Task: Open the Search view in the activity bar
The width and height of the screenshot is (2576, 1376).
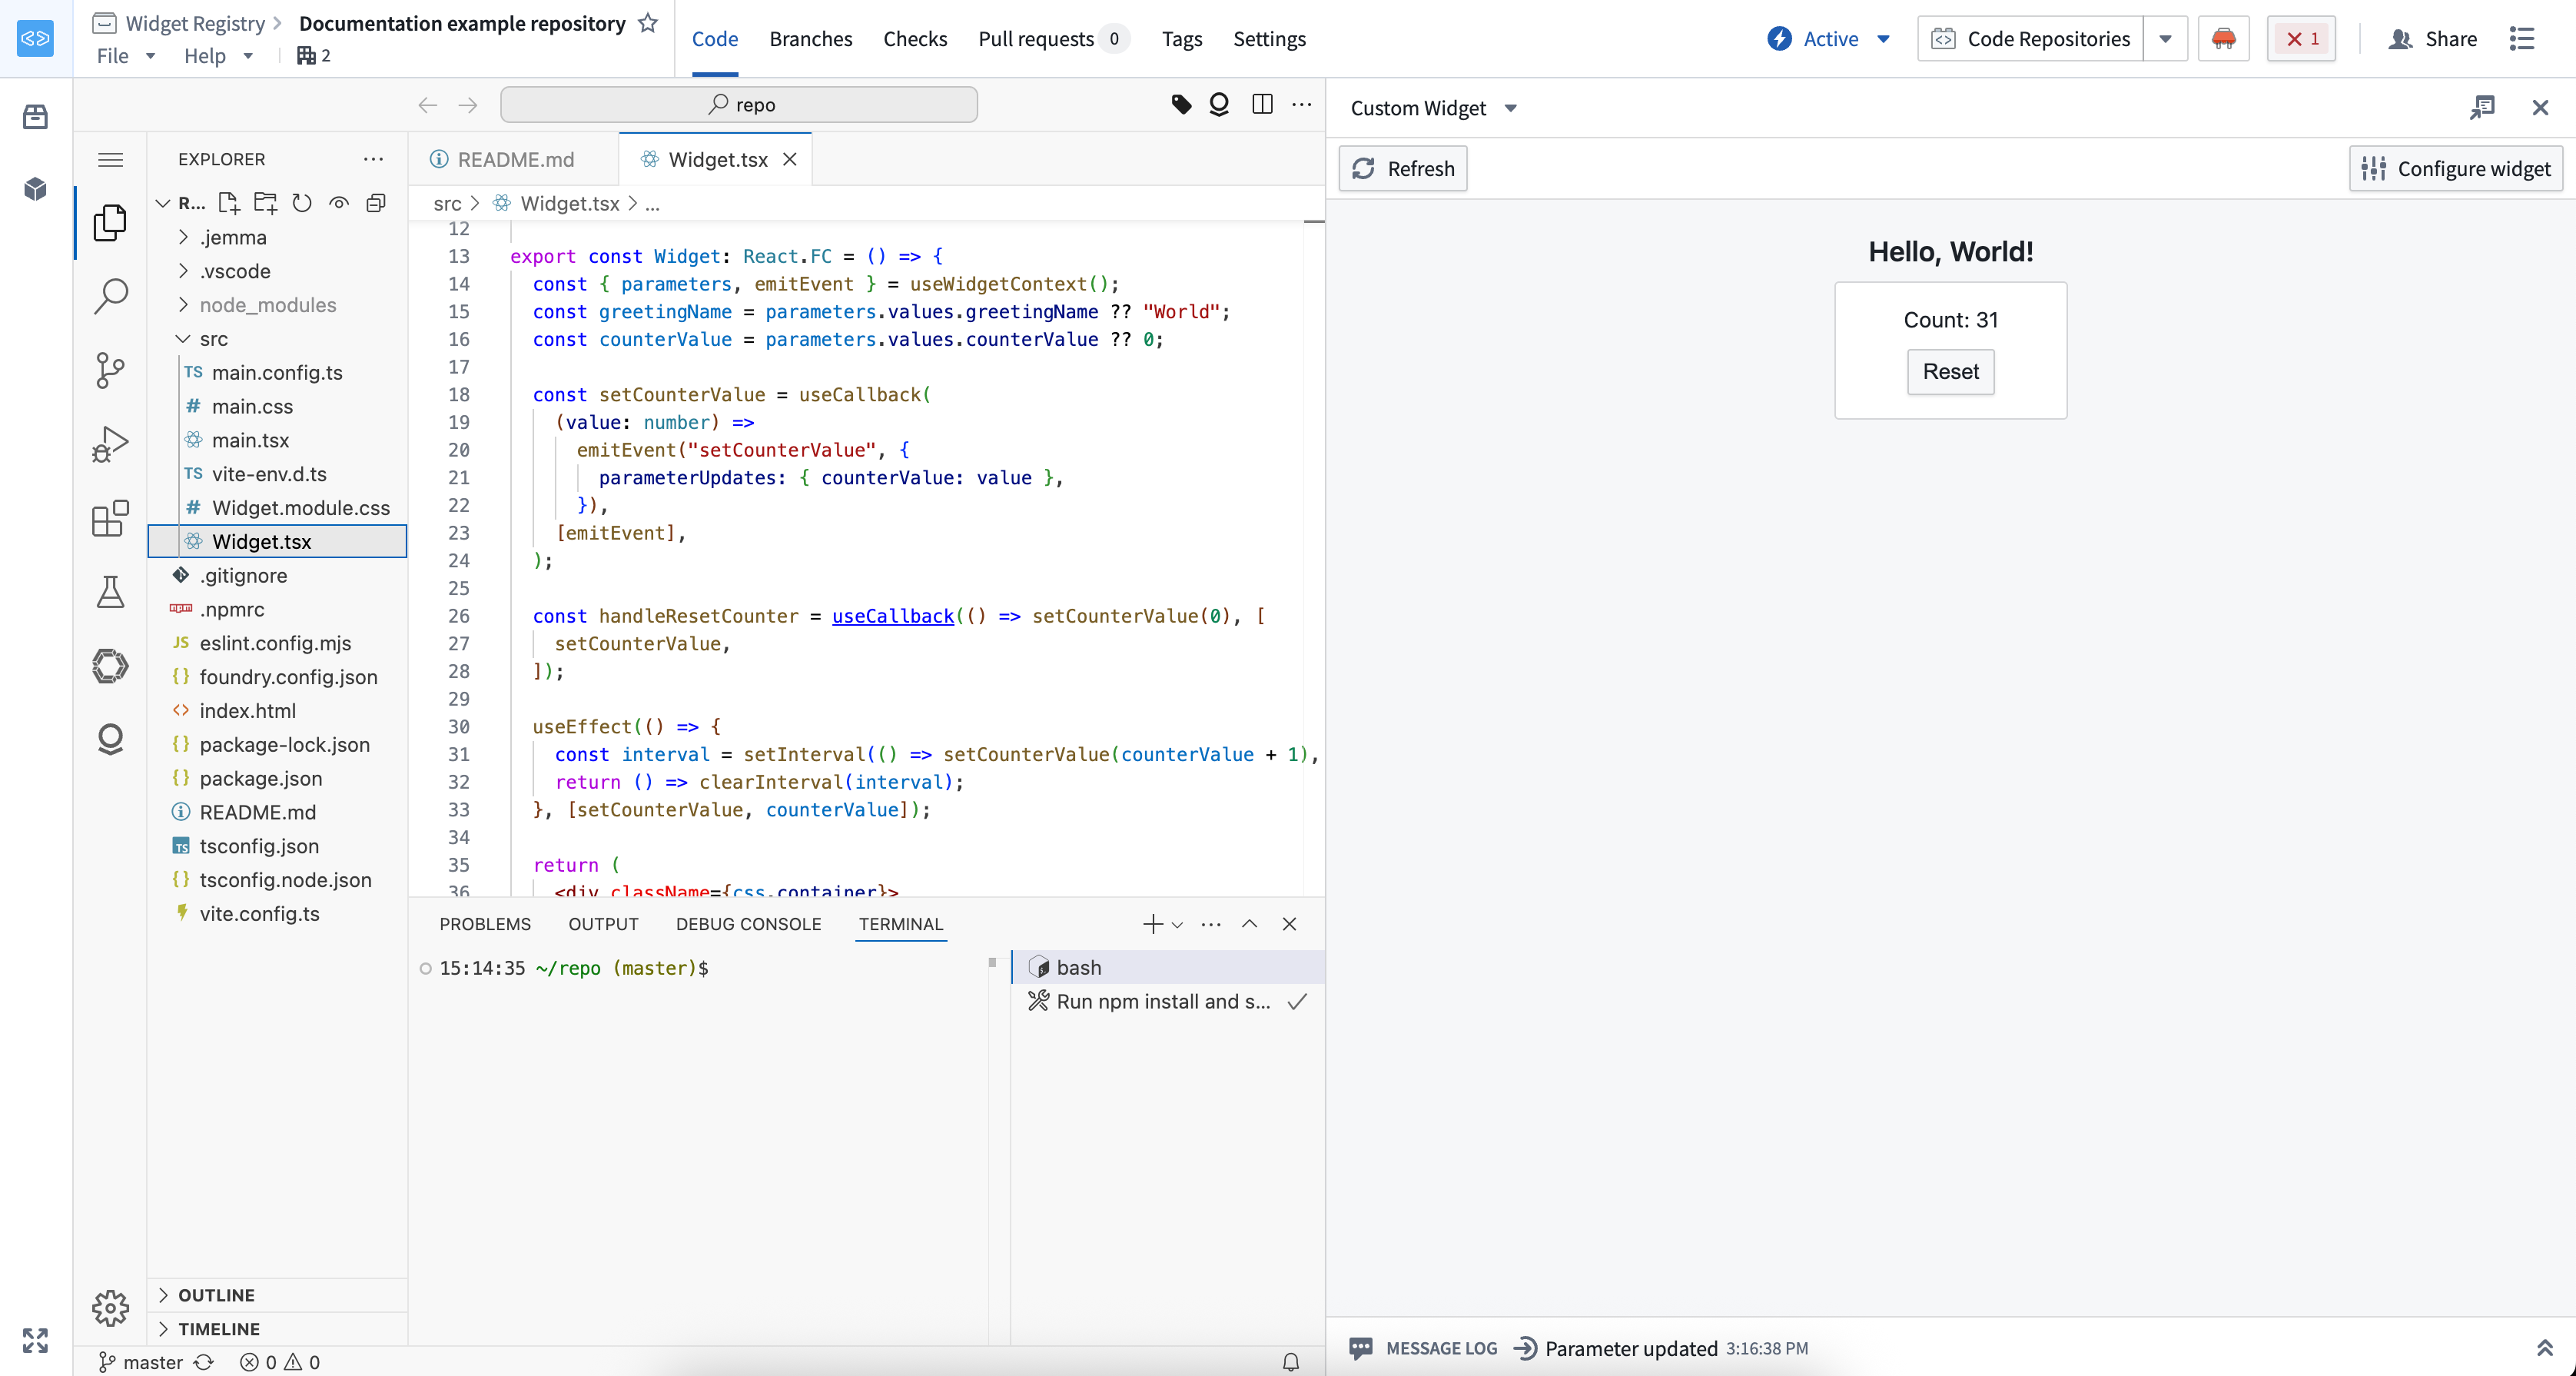Action: 110,295
